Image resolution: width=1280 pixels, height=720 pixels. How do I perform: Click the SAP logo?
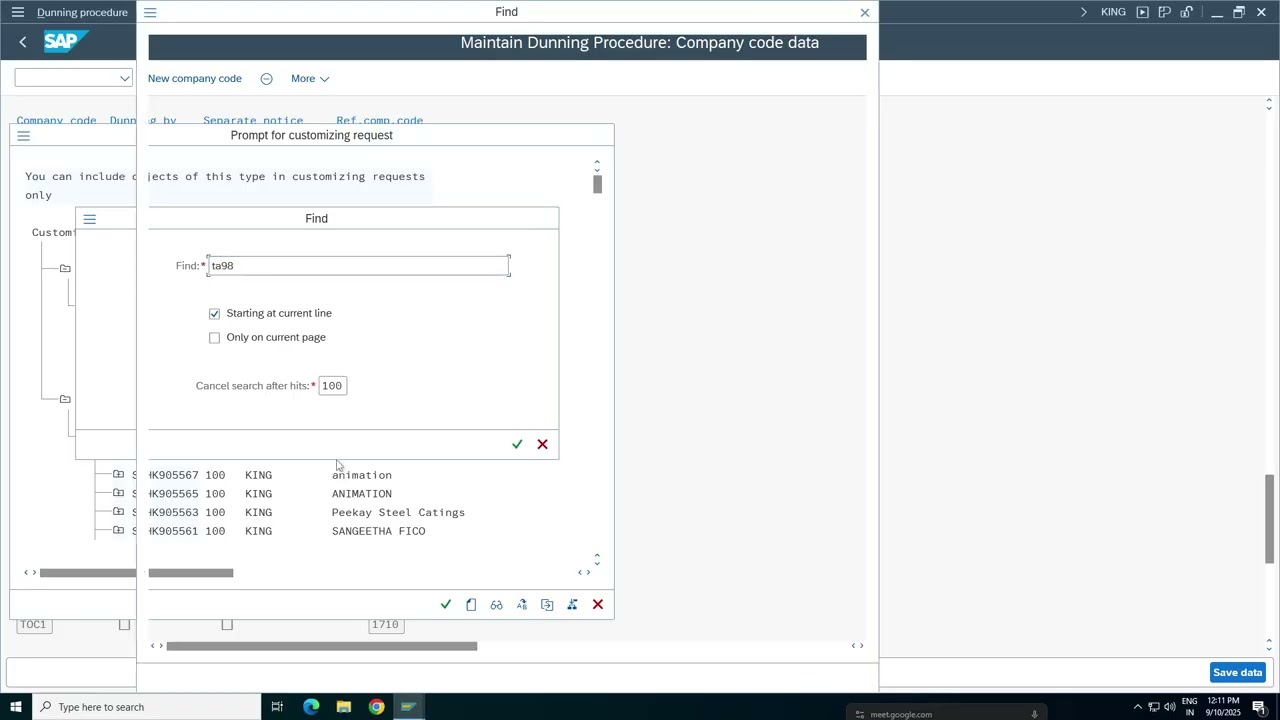pos(66,42)
